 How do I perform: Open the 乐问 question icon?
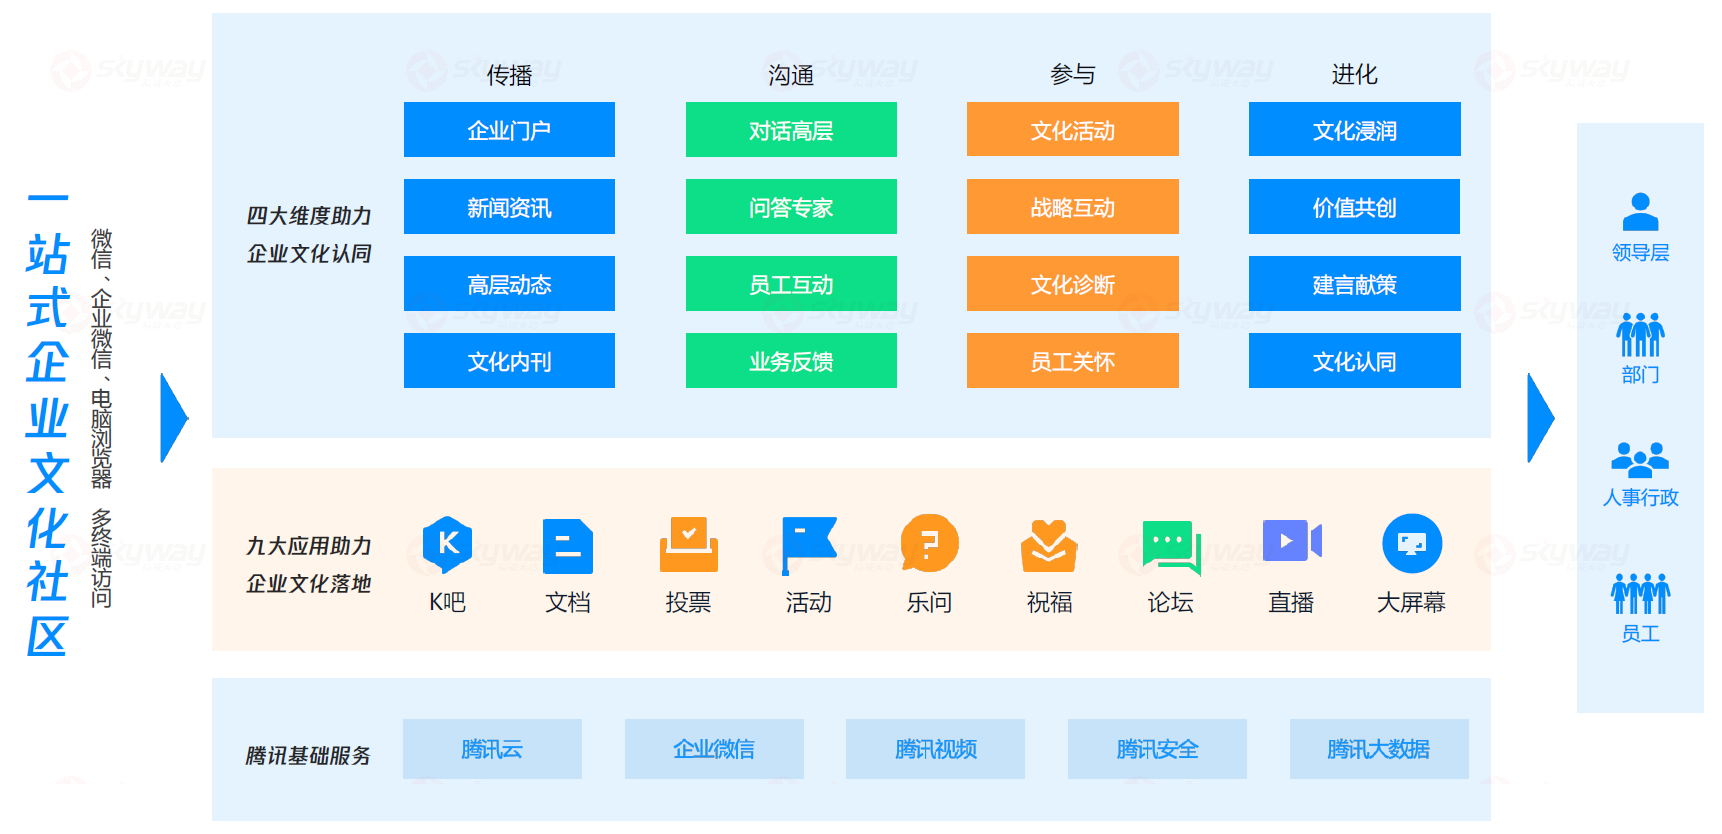point(929,544)
